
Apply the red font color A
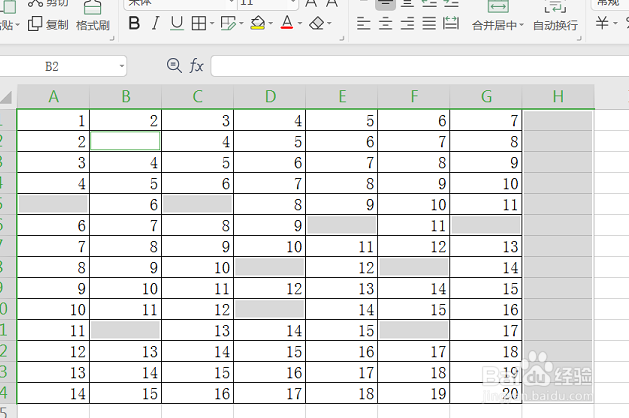(x=287, y=23)
